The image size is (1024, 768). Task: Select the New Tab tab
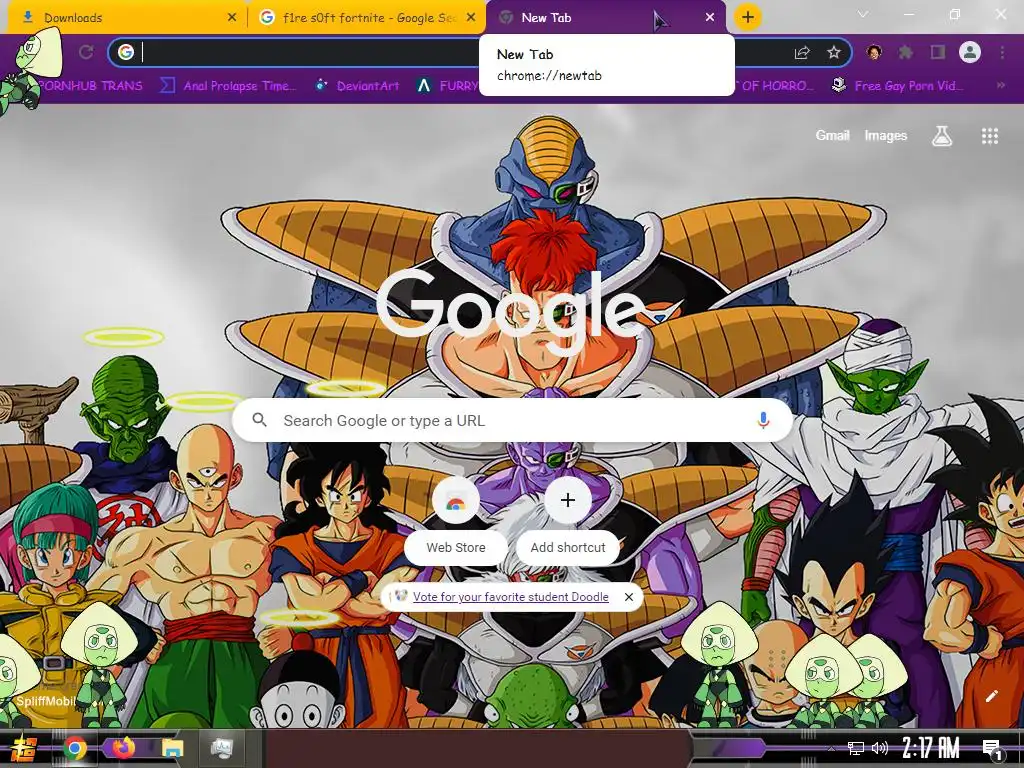(605, 18)
